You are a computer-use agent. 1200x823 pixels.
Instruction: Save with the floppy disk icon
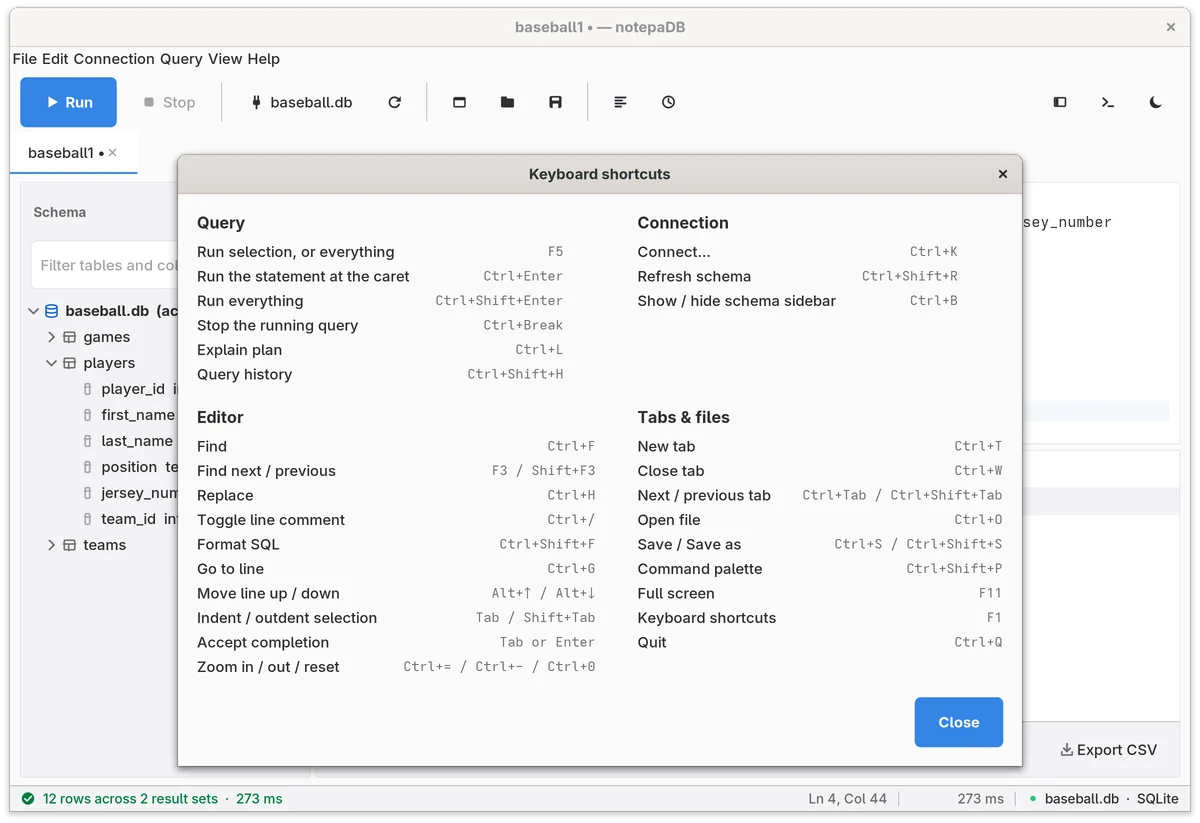555,102
